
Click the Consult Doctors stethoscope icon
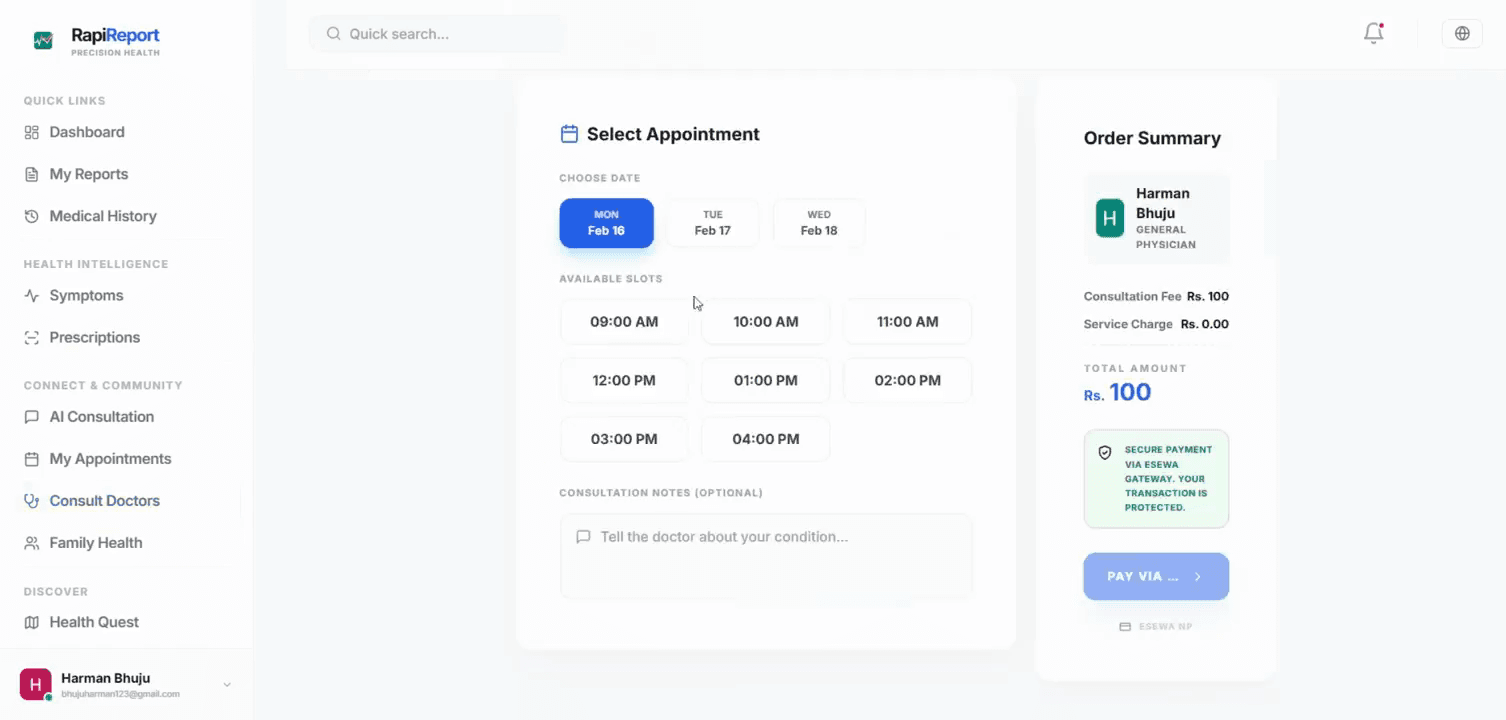32,501
